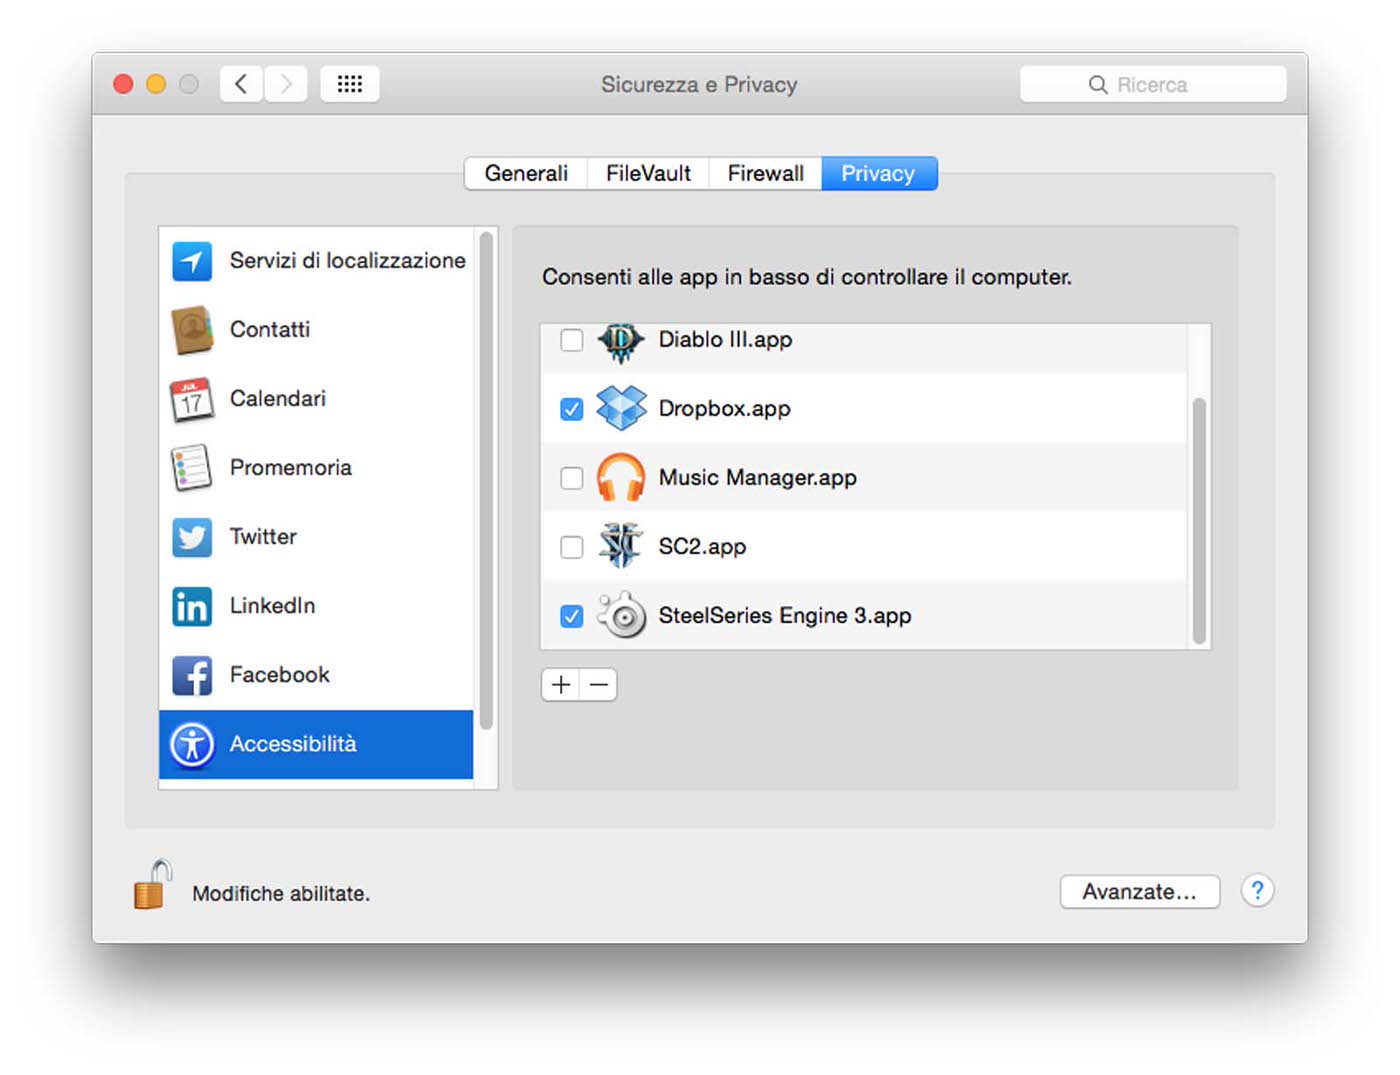
Task: Select LinkedIn in the sidebar
Action: pyautogui.click(x=316, y=606)
